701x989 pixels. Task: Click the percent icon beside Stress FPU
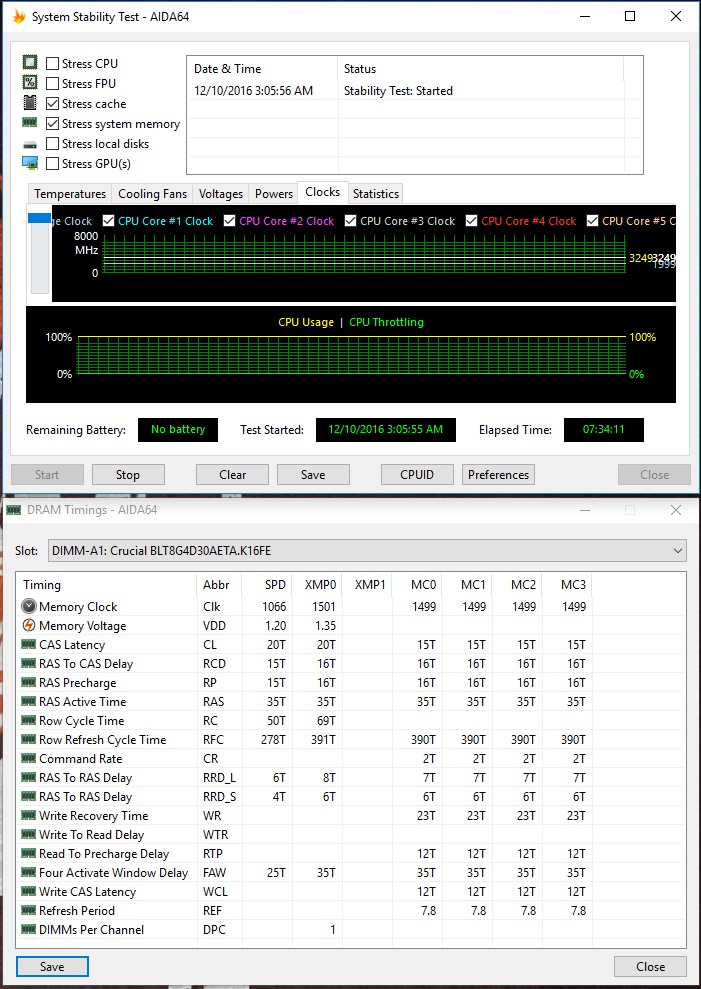(x=30, y=83)
